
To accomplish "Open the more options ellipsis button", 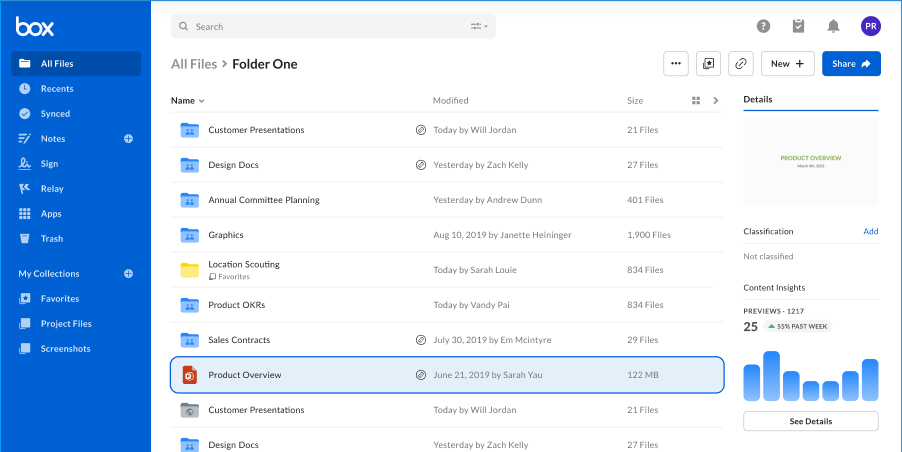I will click(x=676, y=64).
